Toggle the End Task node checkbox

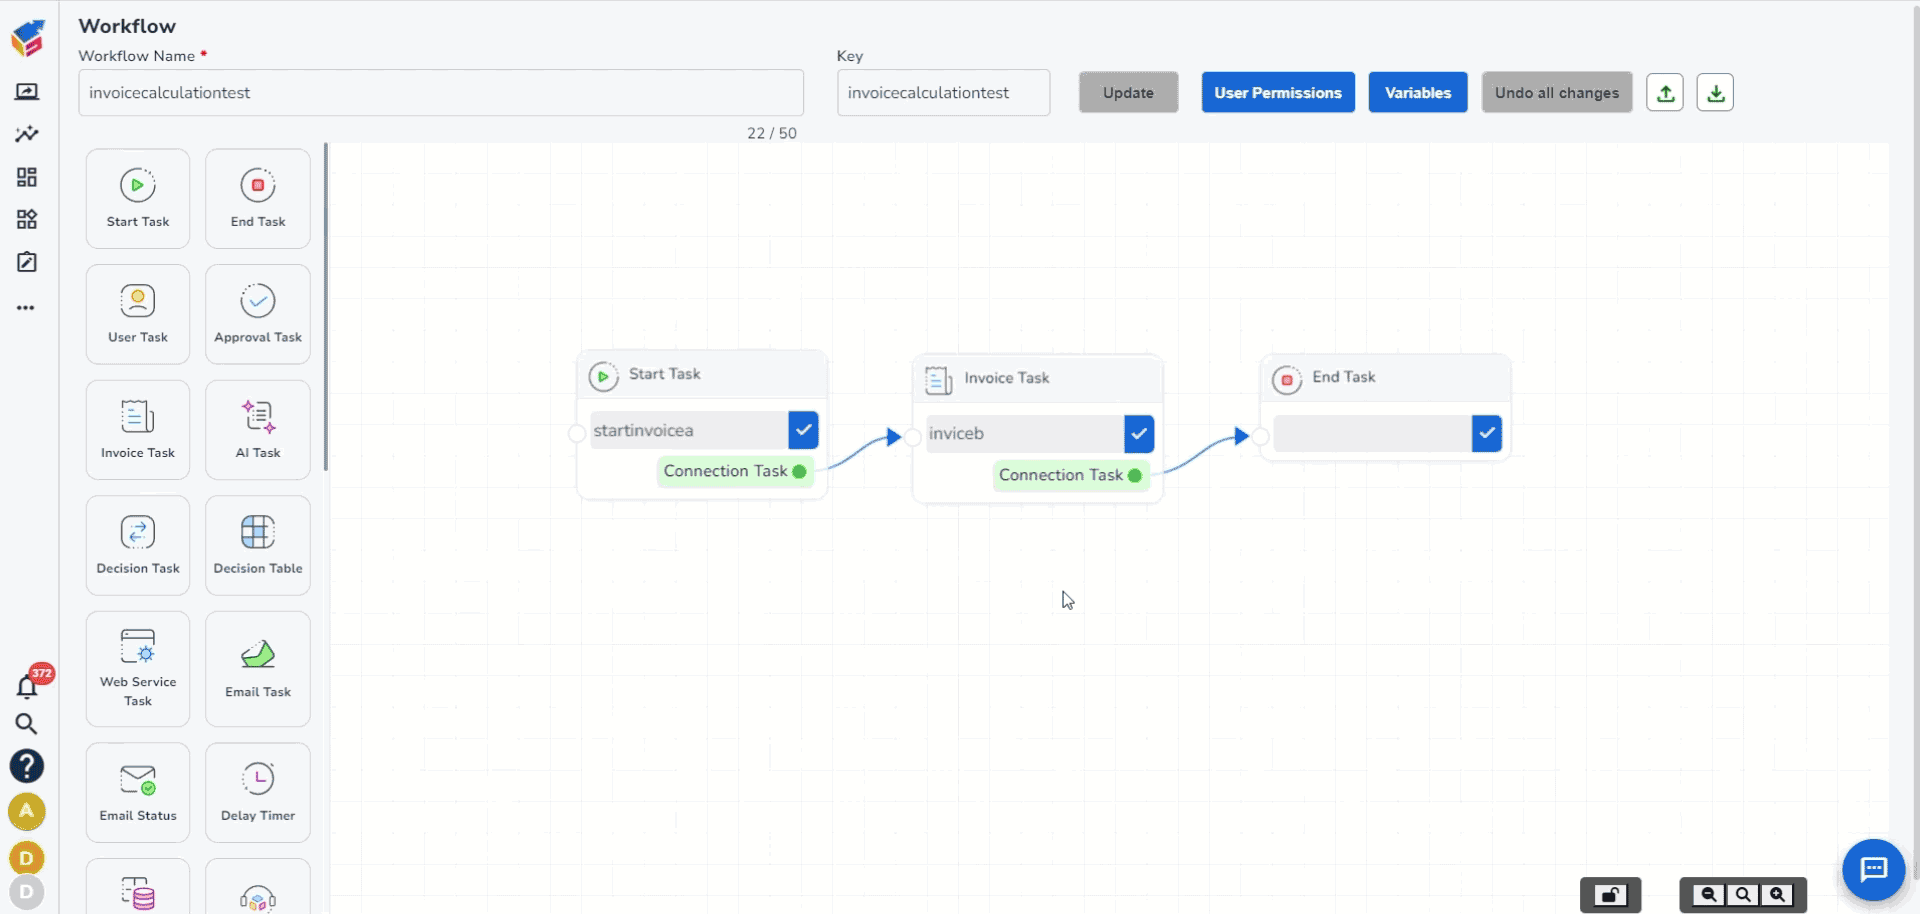[x=1487, y=433]
